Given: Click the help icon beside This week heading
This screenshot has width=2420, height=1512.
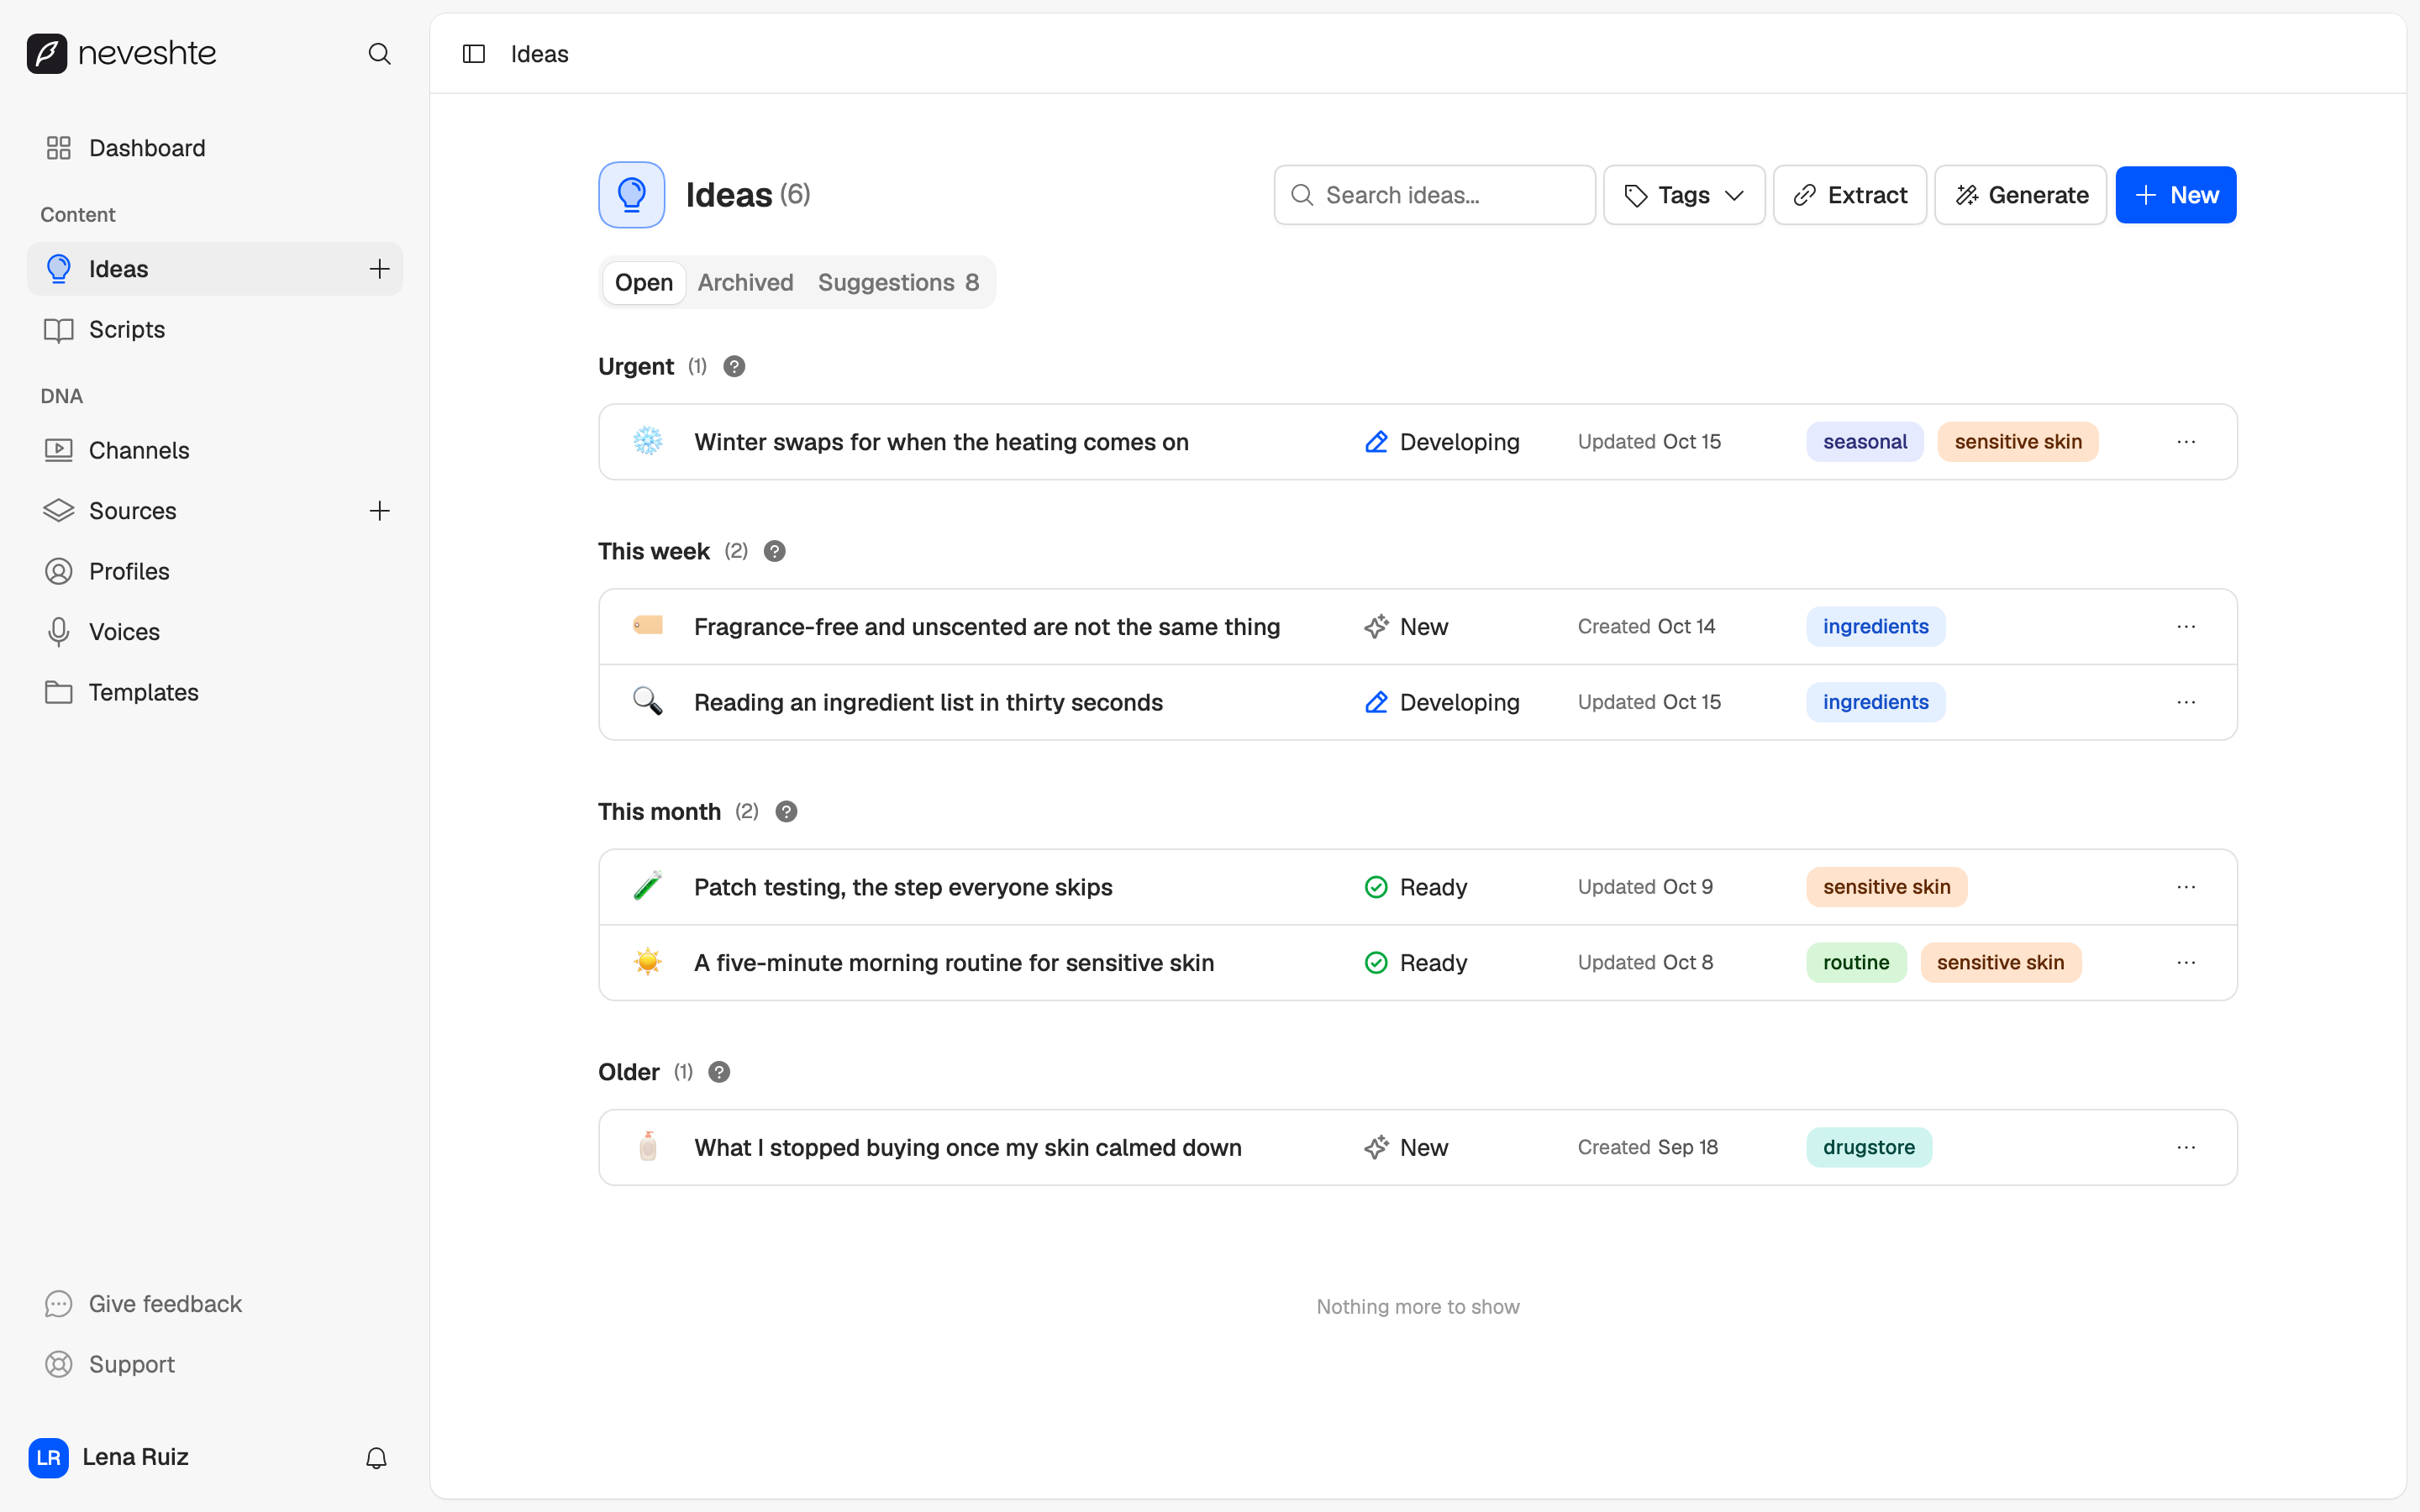Looking at the screenshot, I should pyautogui.click(x=775, y=552).
